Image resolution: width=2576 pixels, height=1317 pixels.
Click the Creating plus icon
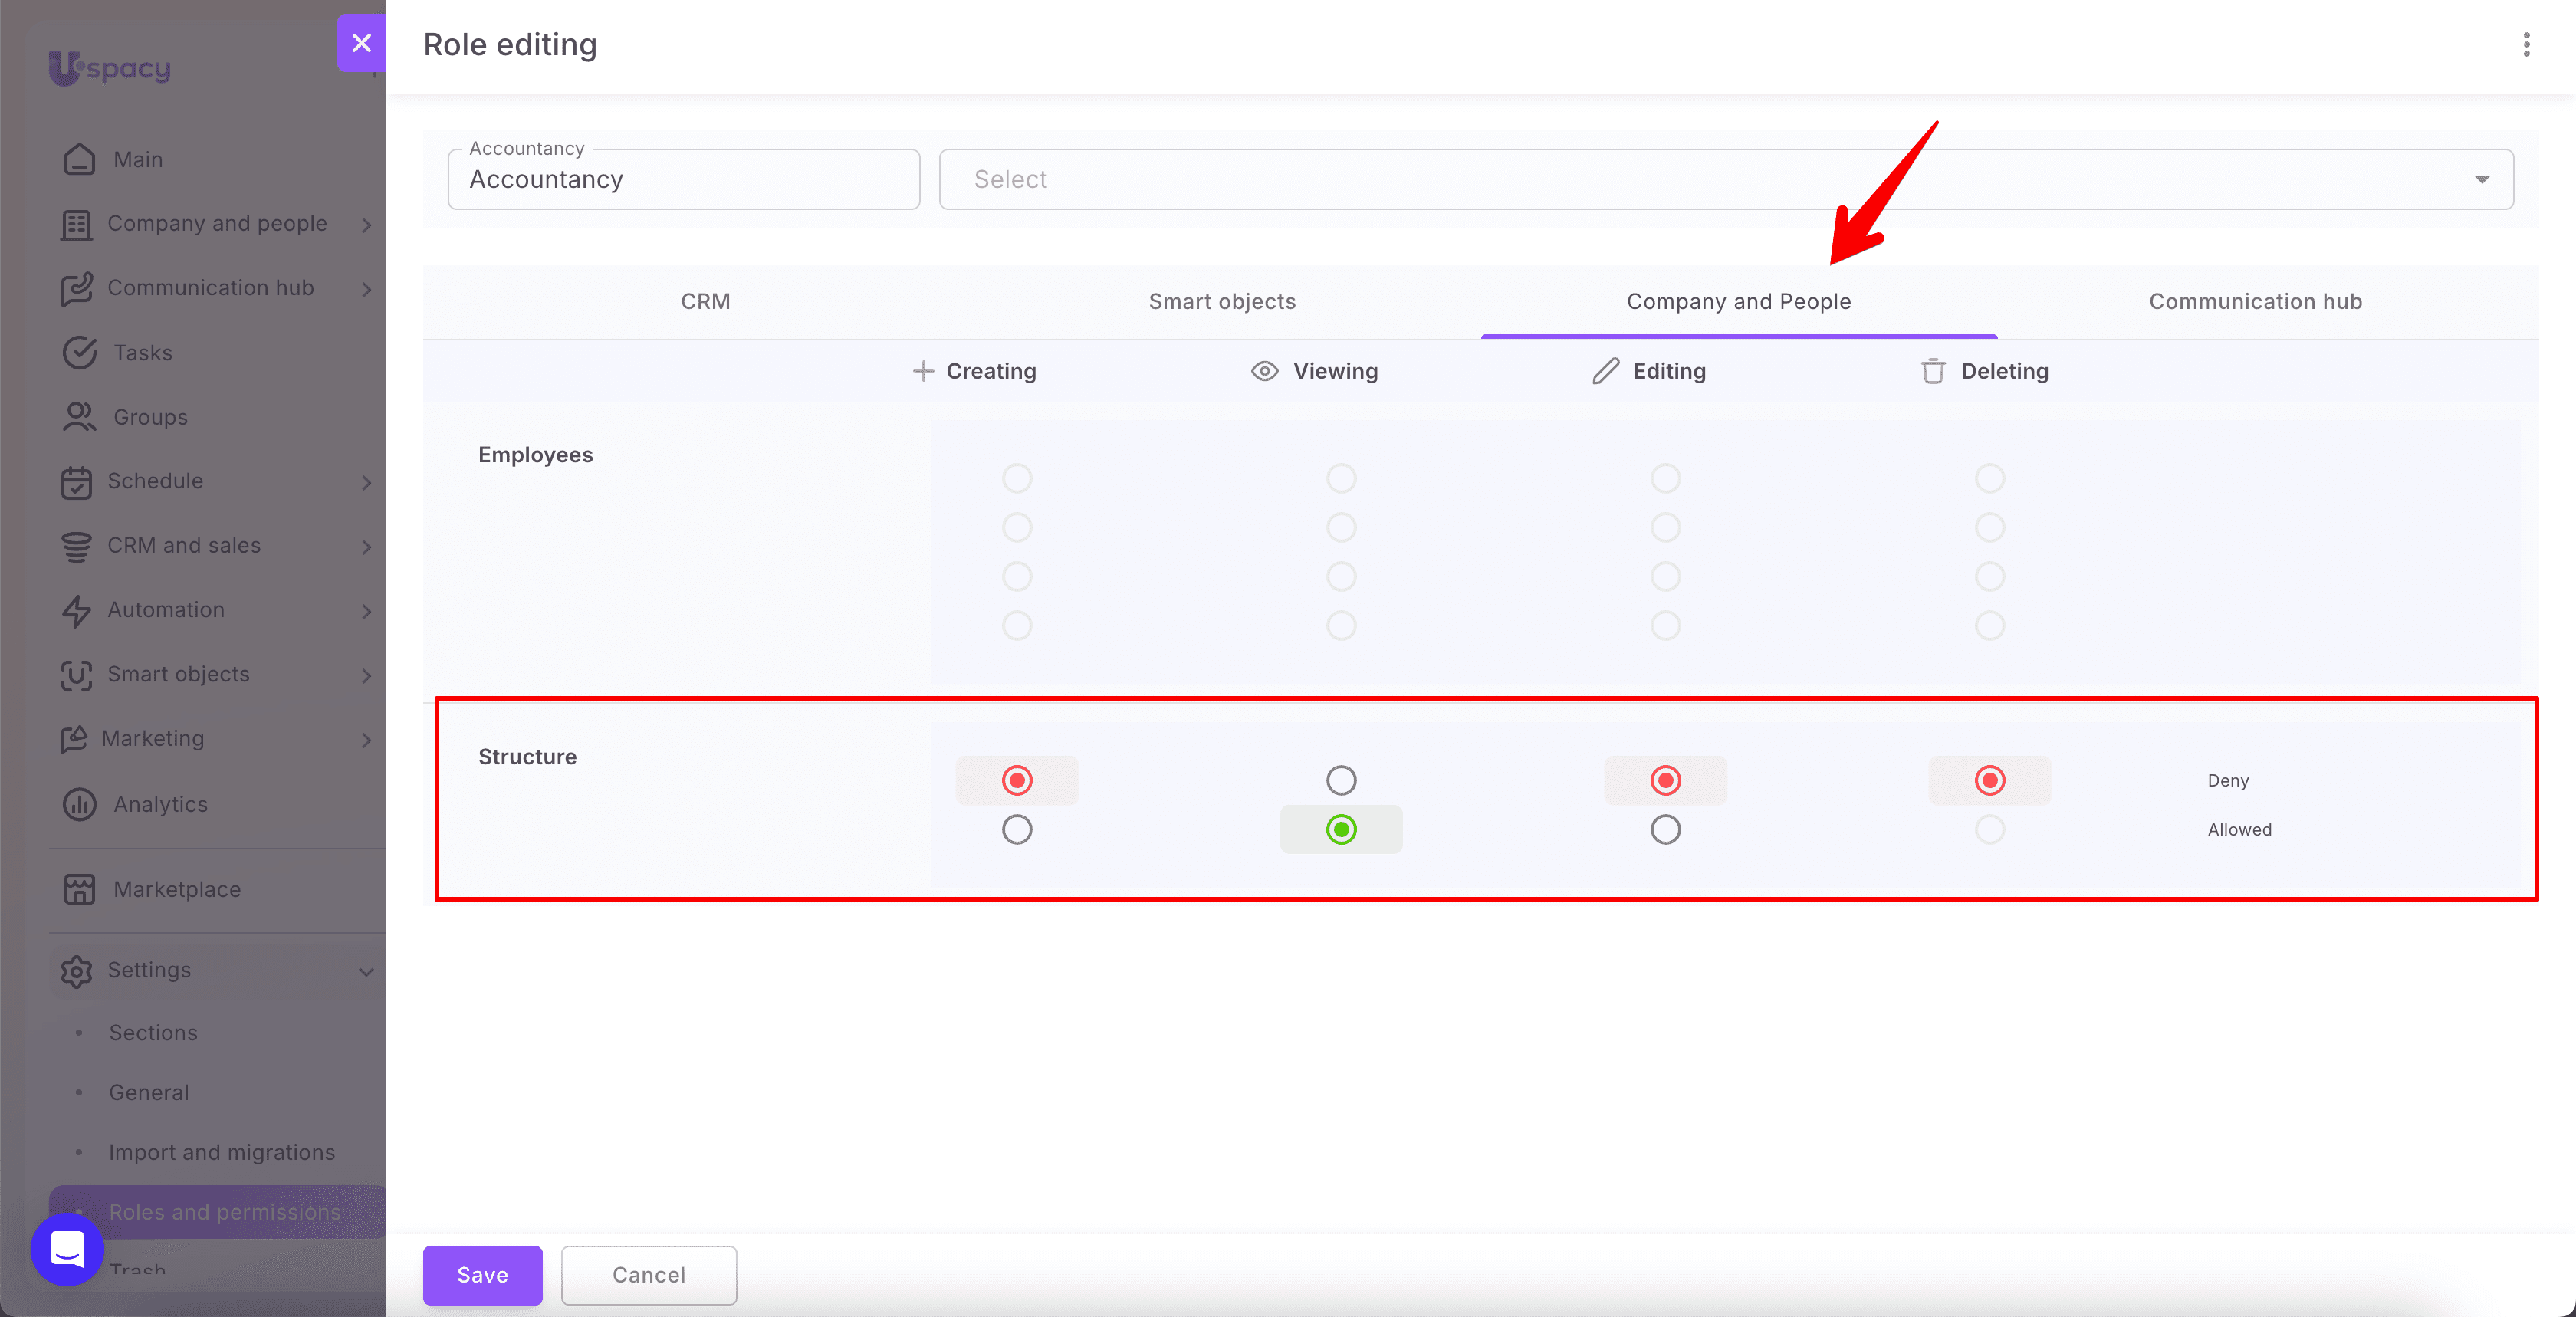[x=923, y=371]
